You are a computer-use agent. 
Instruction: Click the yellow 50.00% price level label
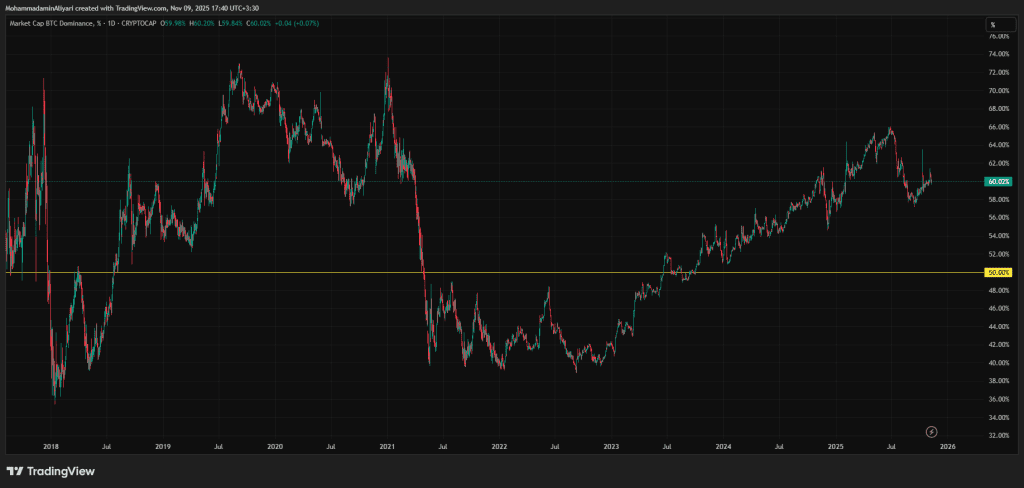997,272
